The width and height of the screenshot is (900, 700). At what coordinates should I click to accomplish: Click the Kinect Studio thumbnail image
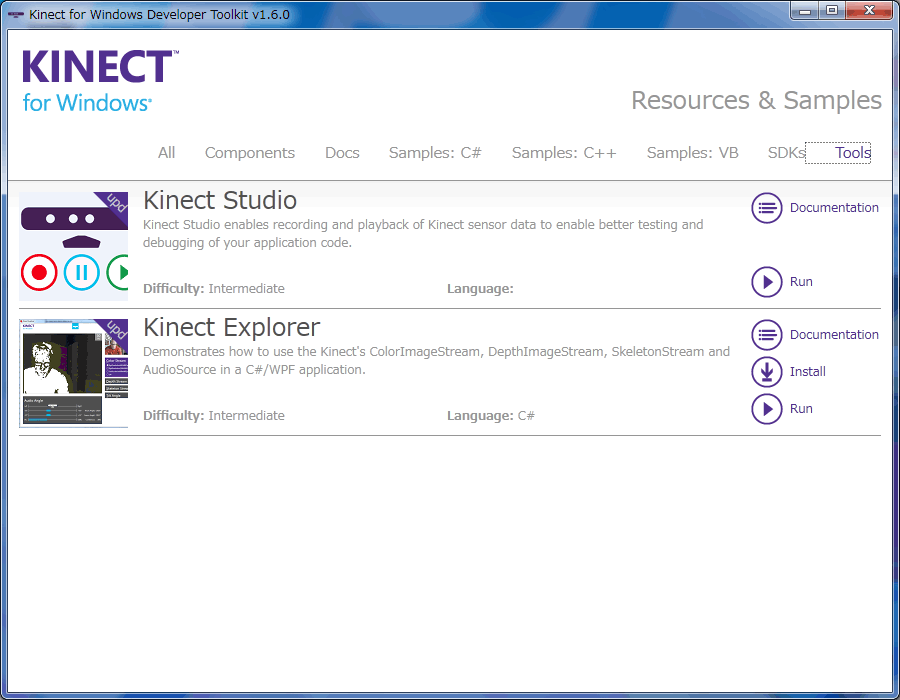pos(73,246)
